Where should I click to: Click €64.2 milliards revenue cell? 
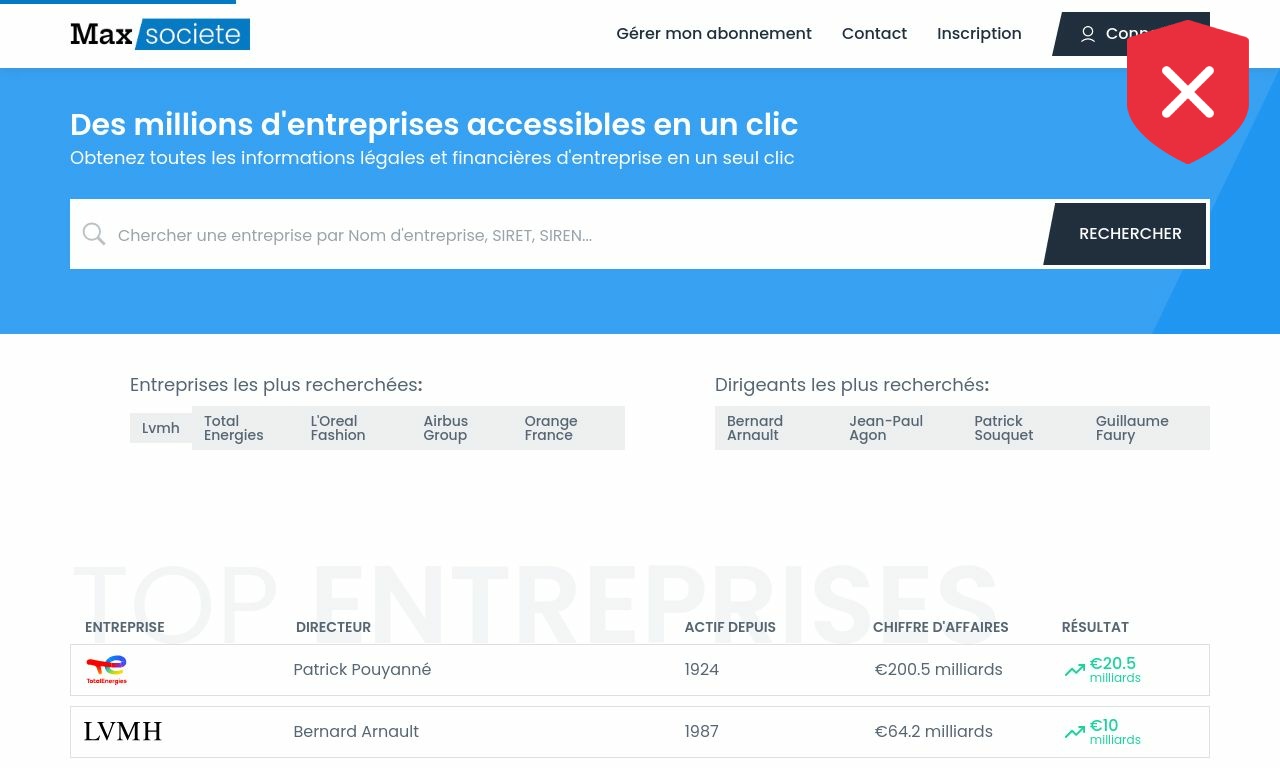934,732
